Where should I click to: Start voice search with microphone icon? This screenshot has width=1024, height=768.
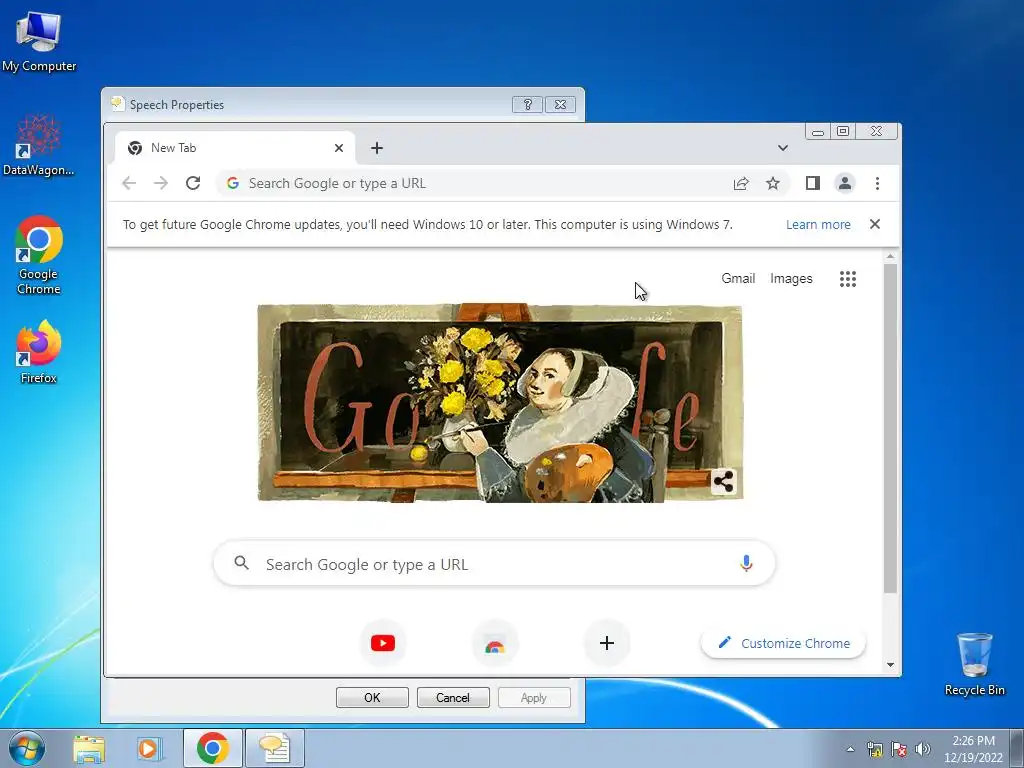(746, 564)
